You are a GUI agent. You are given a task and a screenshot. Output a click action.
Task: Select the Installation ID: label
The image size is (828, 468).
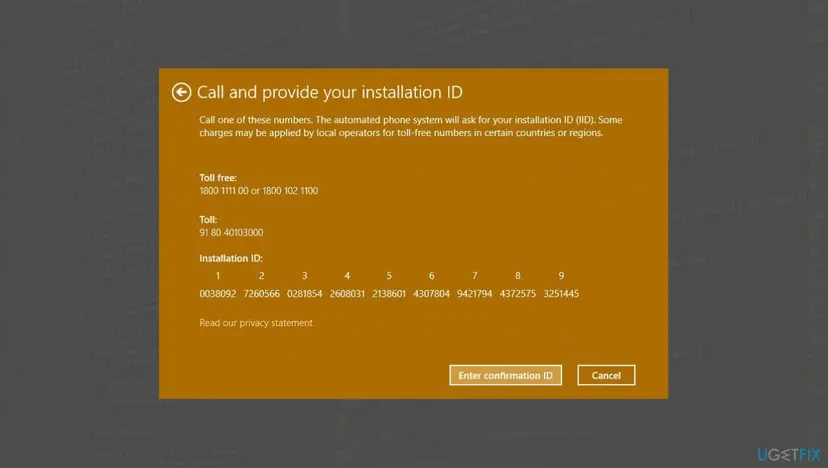(231, 258)
